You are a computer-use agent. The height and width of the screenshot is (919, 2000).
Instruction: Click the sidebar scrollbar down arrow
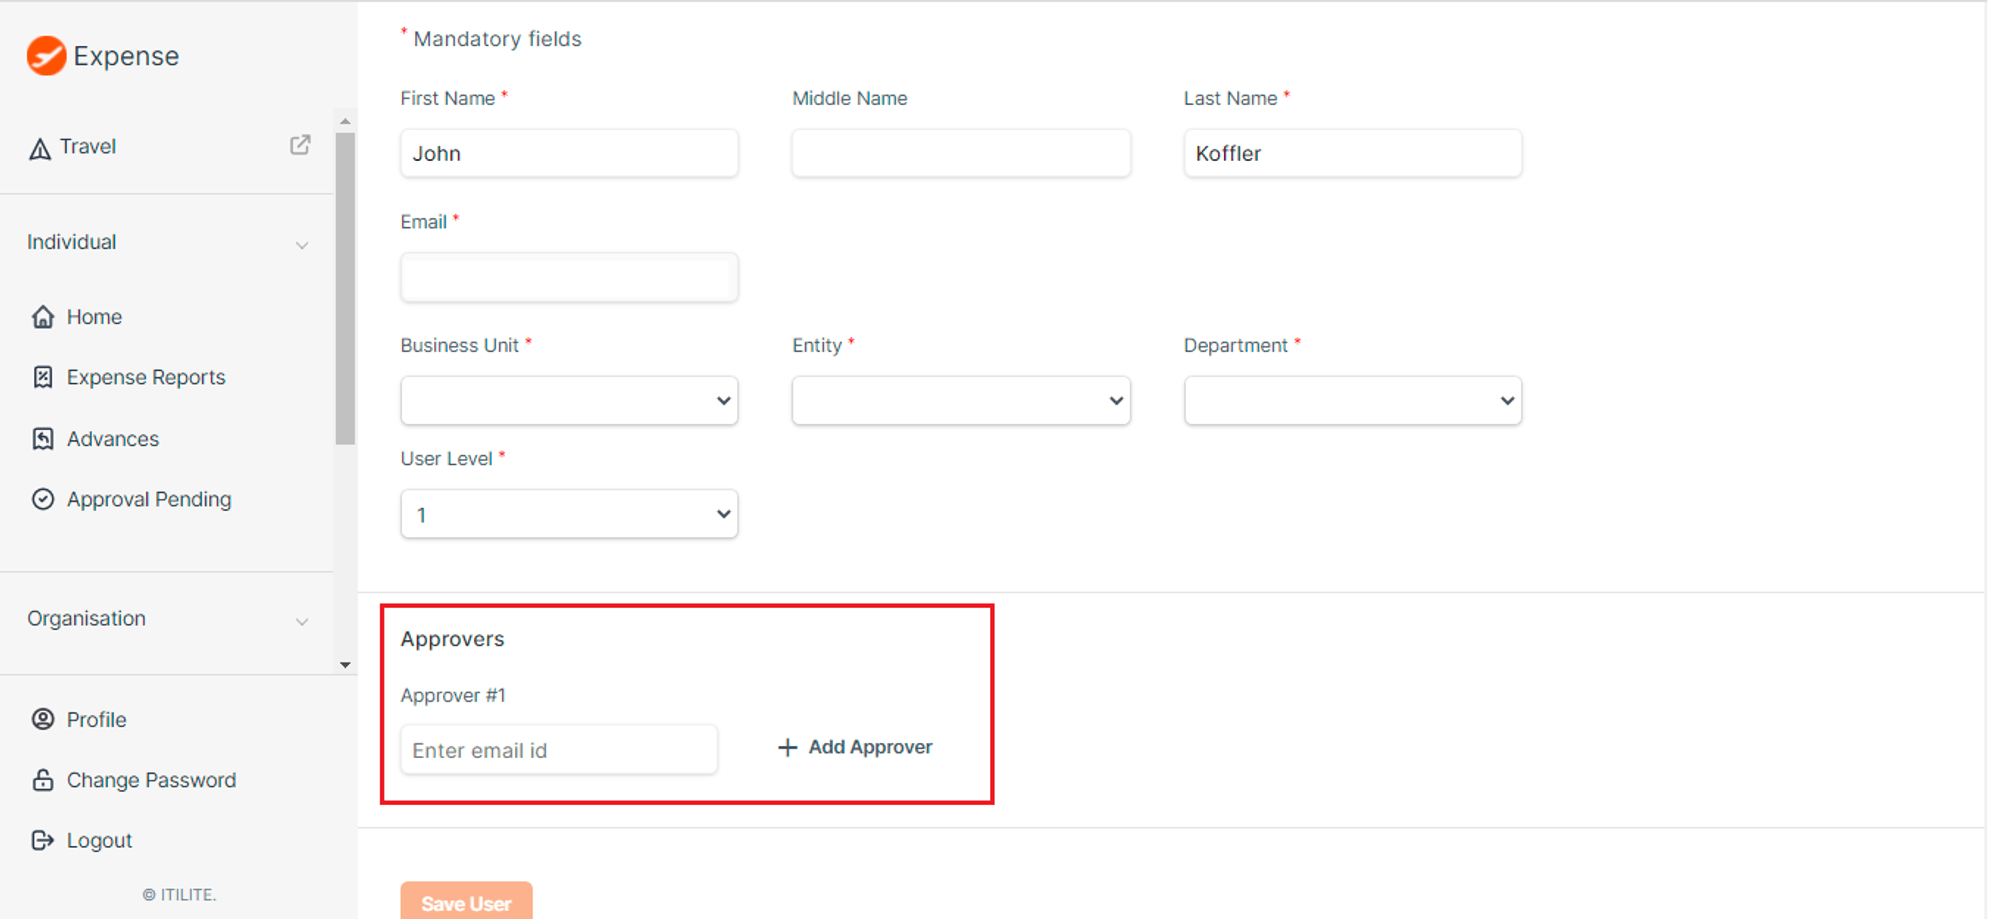pyautogui.click(x=345, y=664)
